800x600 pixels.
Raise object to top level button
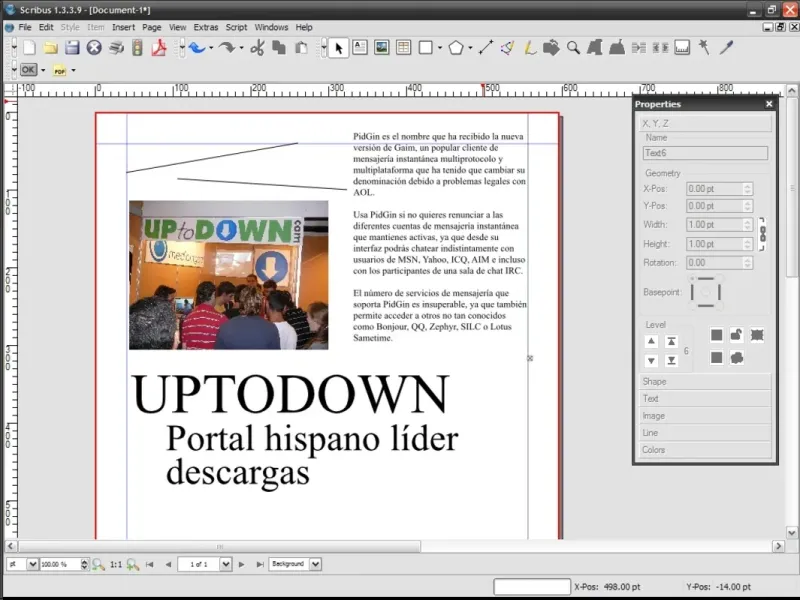coord(672,342)
